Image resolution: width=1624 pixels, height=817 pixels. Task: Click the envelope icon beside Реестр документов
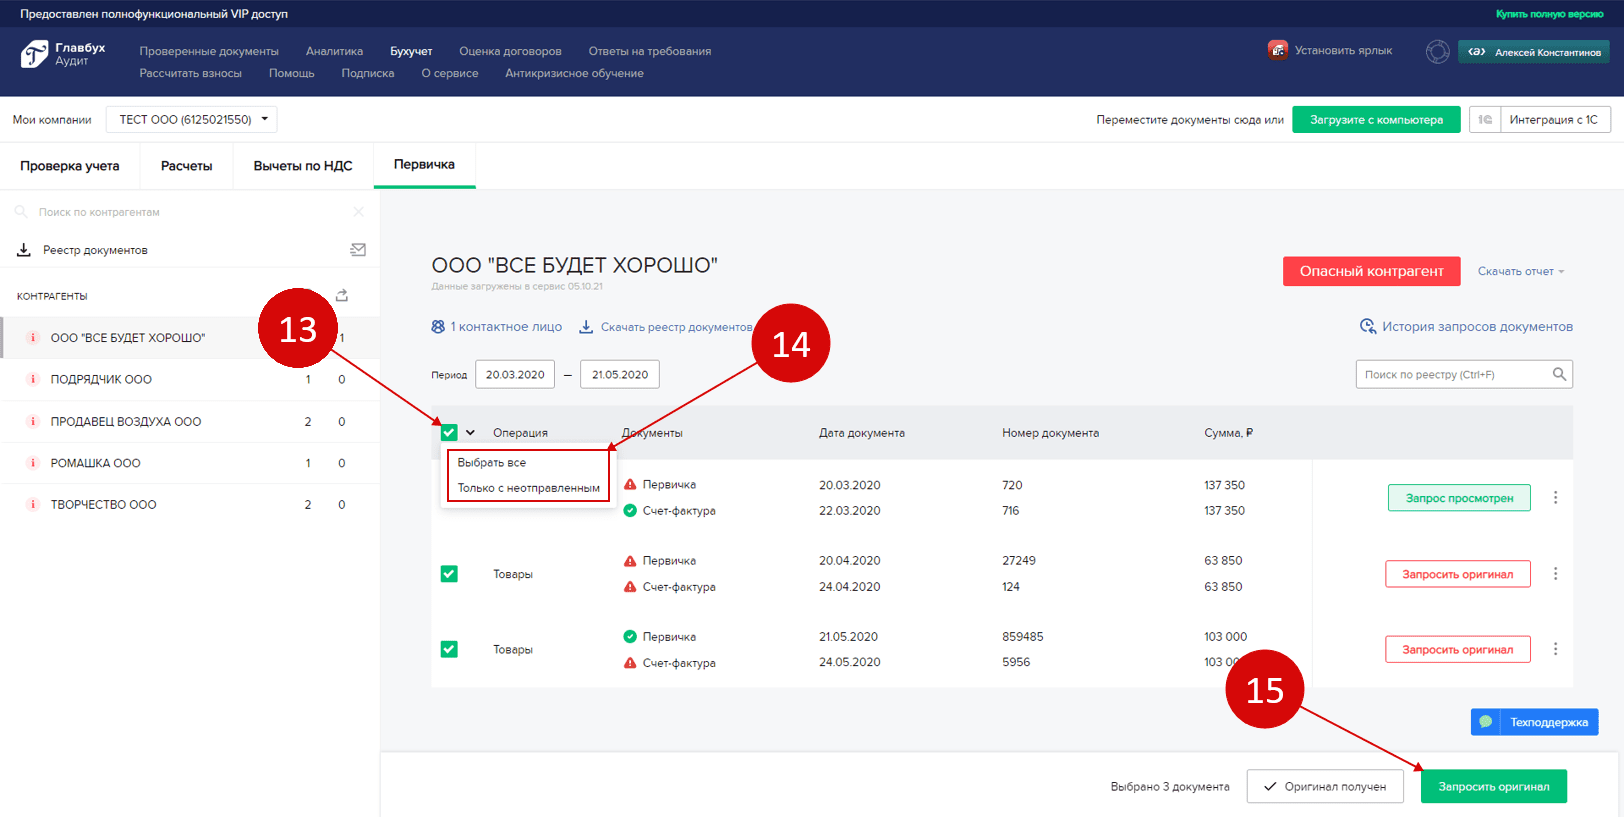point(358,250)
